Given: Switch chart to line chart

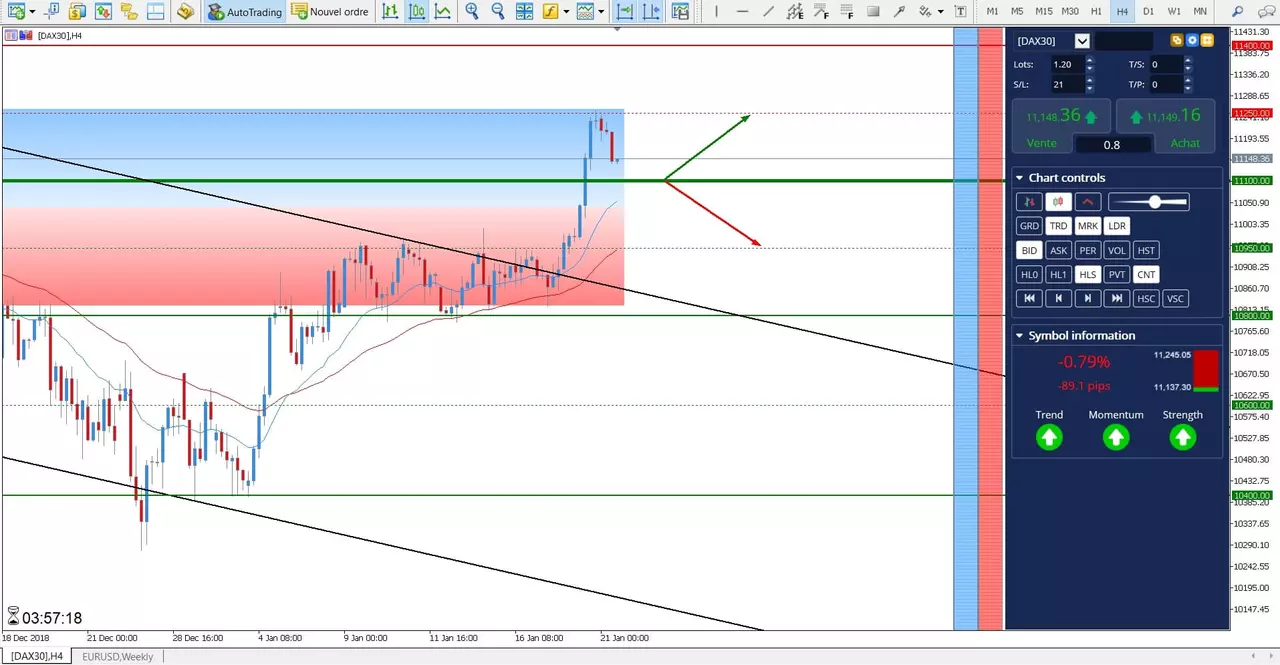Looking at the screenshot, I should click(x=442, y=12).
